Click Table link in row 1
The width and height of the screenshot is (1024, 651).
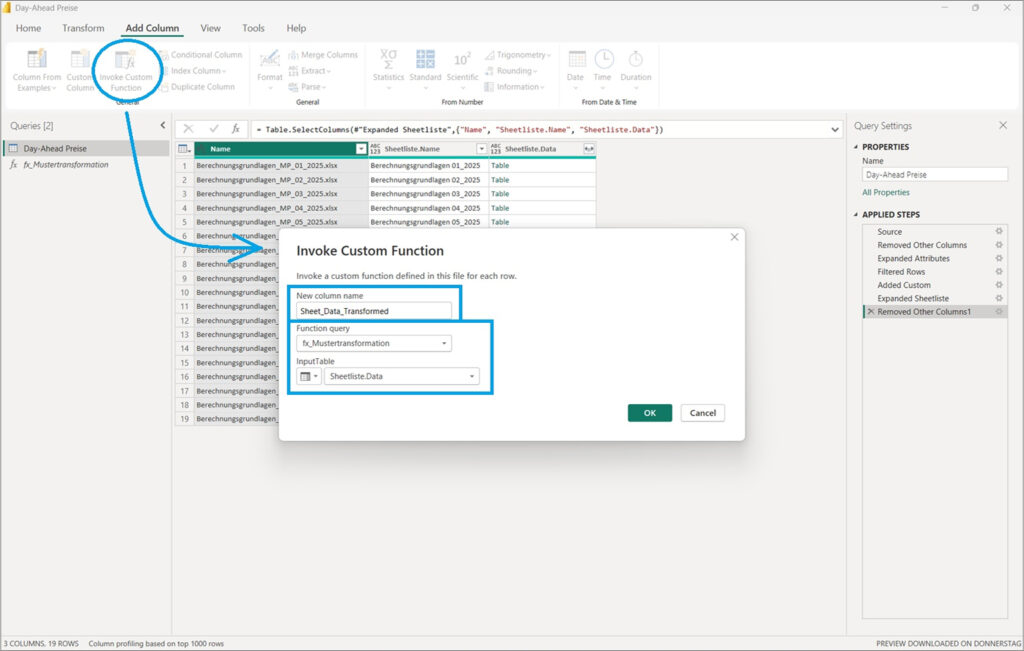(x=500, y=166)
